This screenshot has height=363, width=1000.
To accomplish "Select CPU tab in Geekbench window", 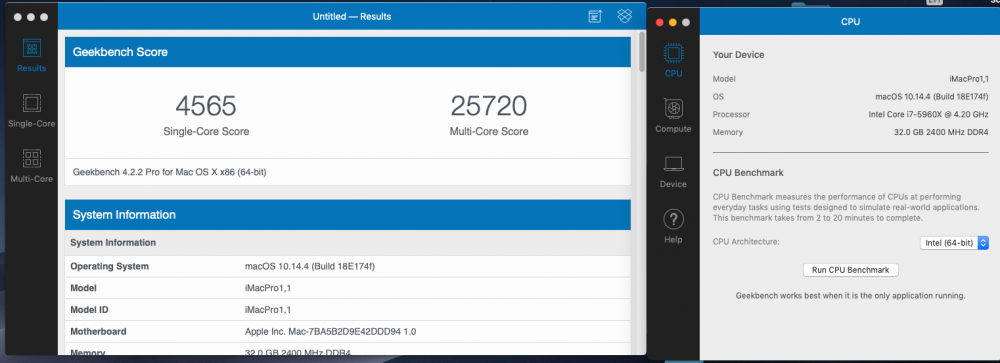I will tap(673, 61).
